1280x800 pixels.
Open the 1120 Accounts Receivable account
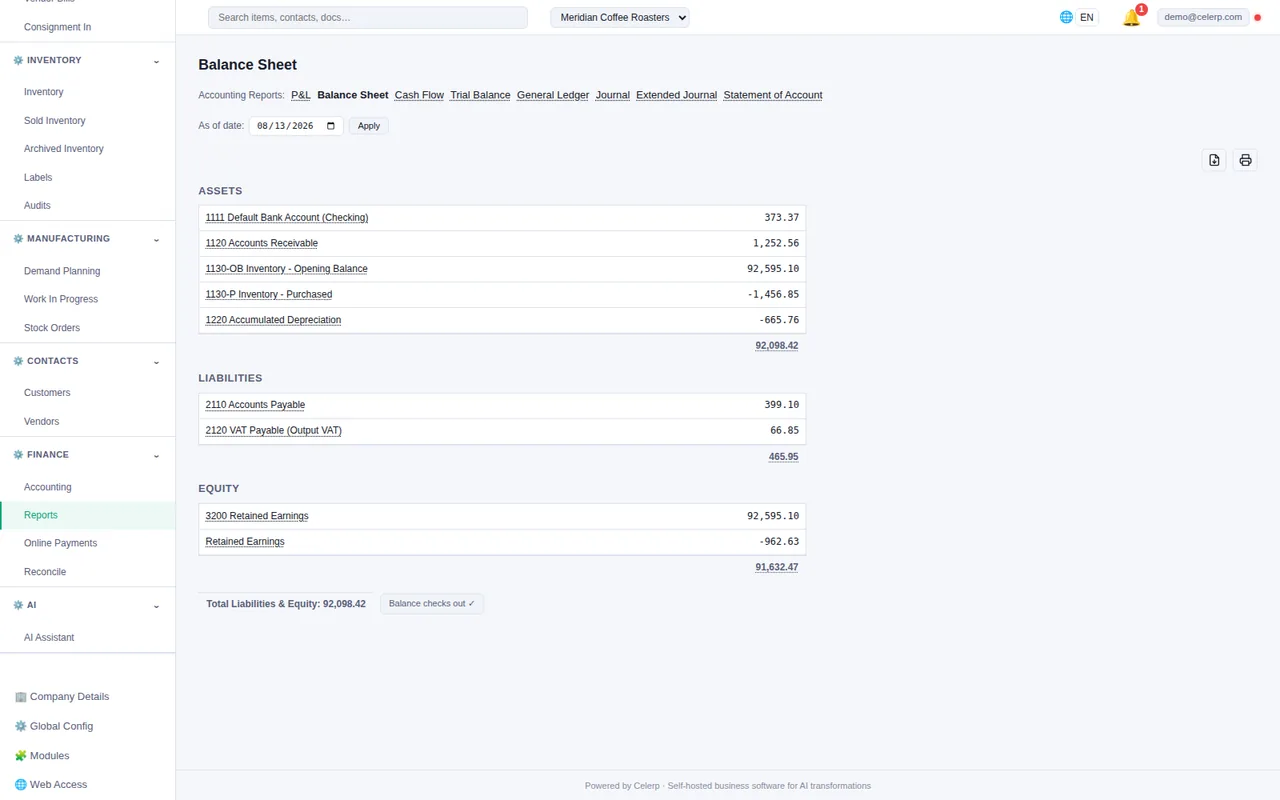pos(262,243)
